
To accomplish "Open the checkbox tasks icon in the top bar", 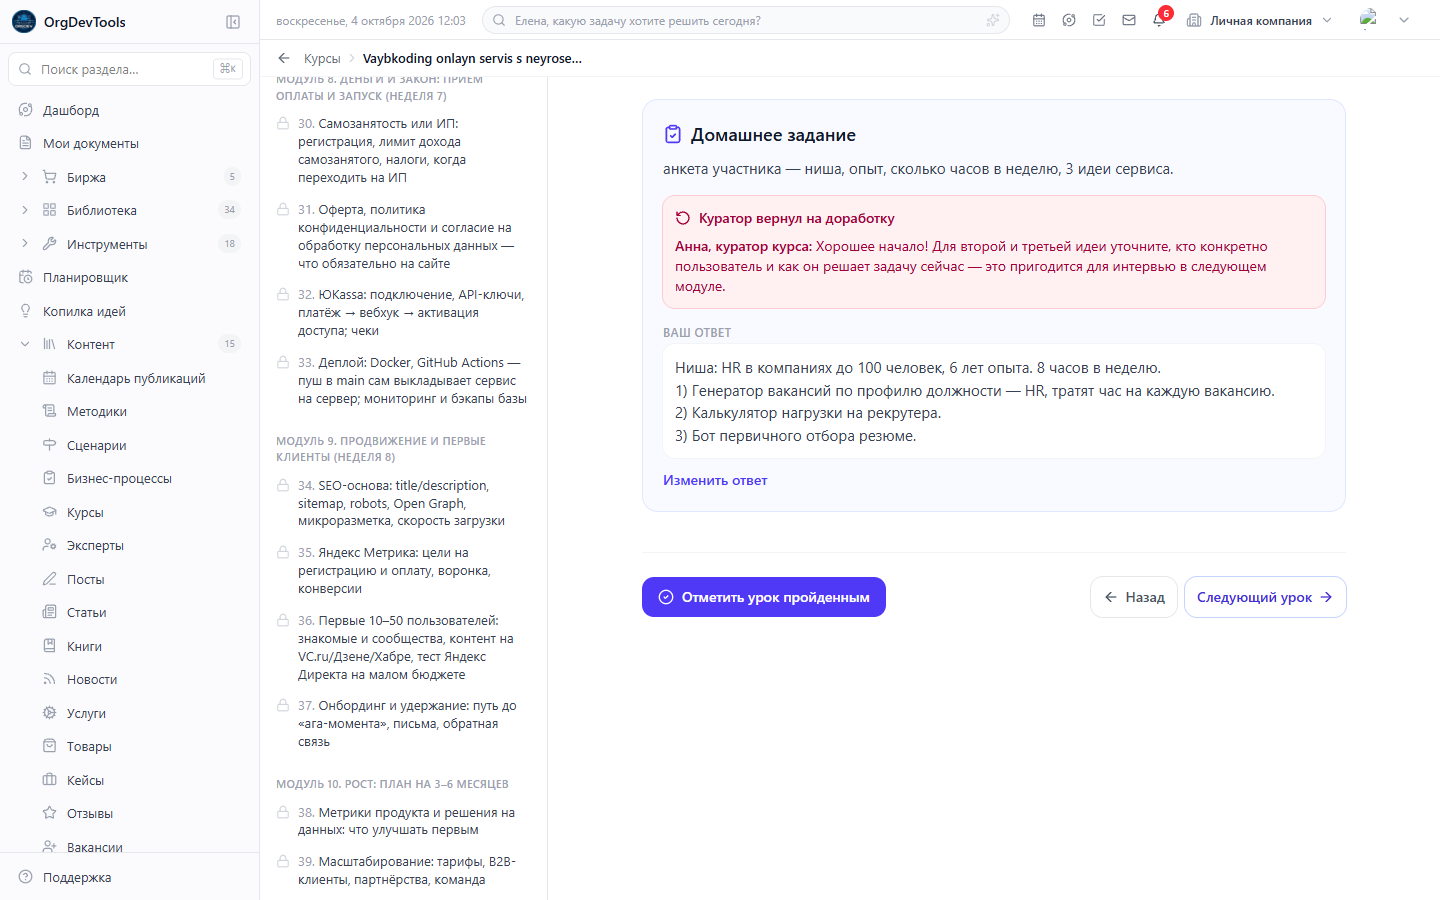I will click(1099, 20).
